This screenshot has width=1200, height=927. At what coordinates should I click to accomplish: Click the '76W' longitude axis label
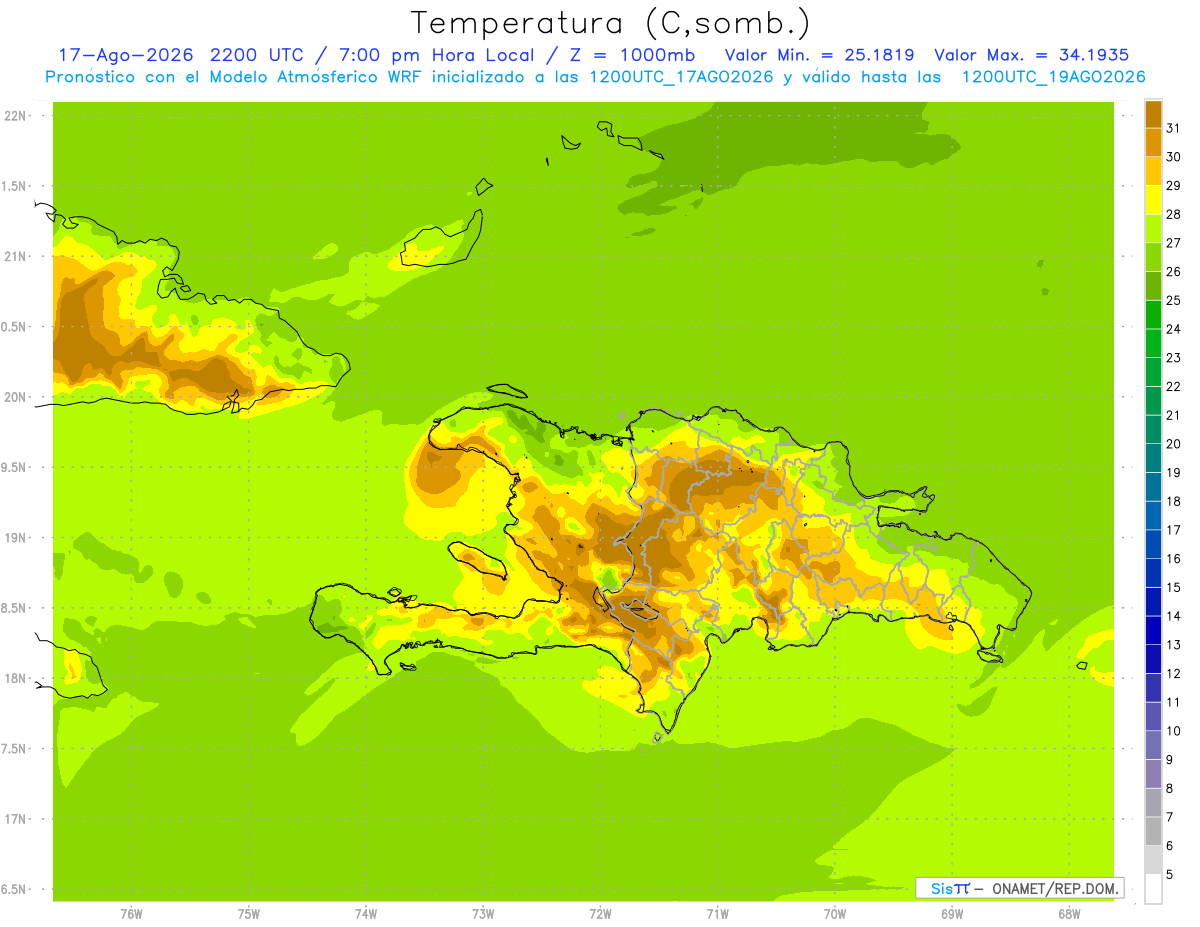click(x=131, y=913)
